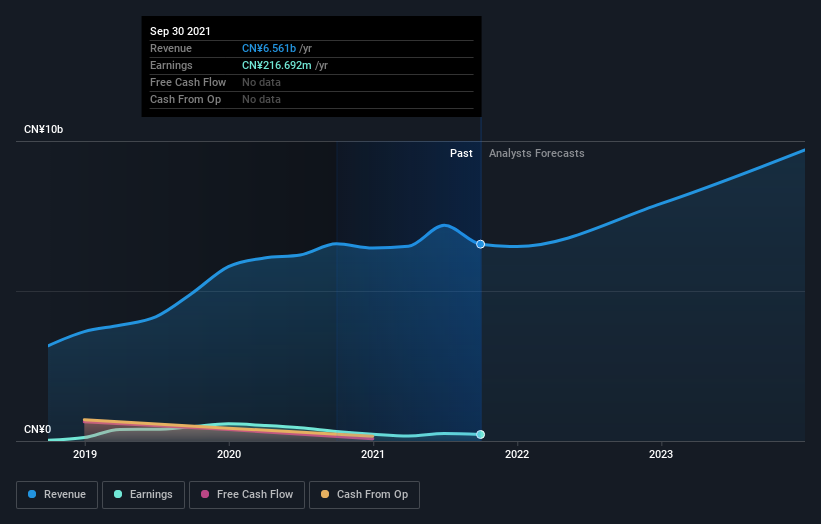Click the 2022 x-axis label

[x=517, y=454]
